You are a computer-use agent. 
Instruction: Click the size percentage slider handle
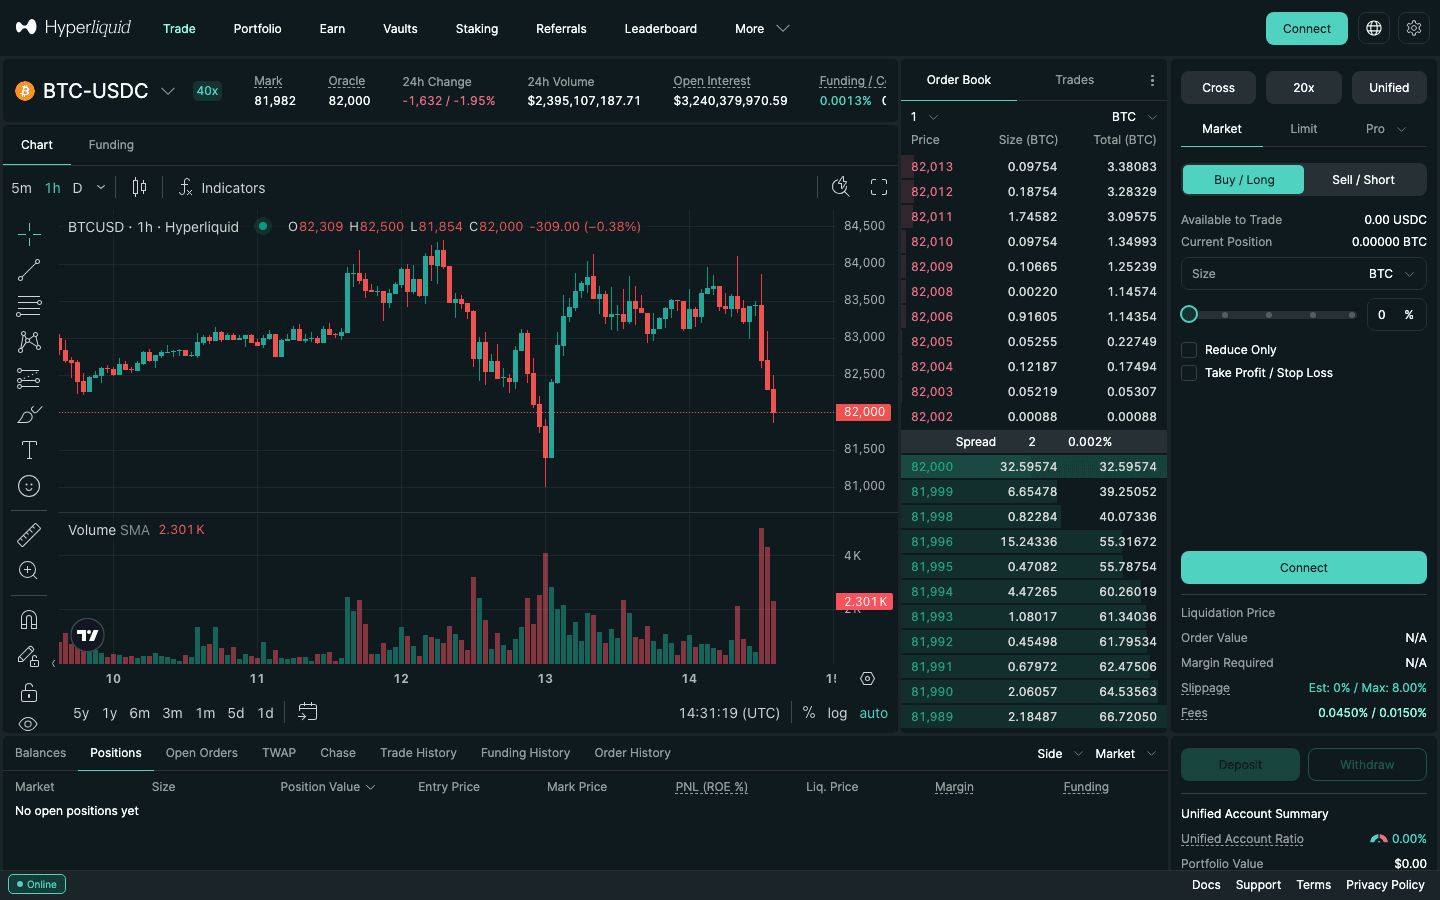click(x=1189, y=314)
